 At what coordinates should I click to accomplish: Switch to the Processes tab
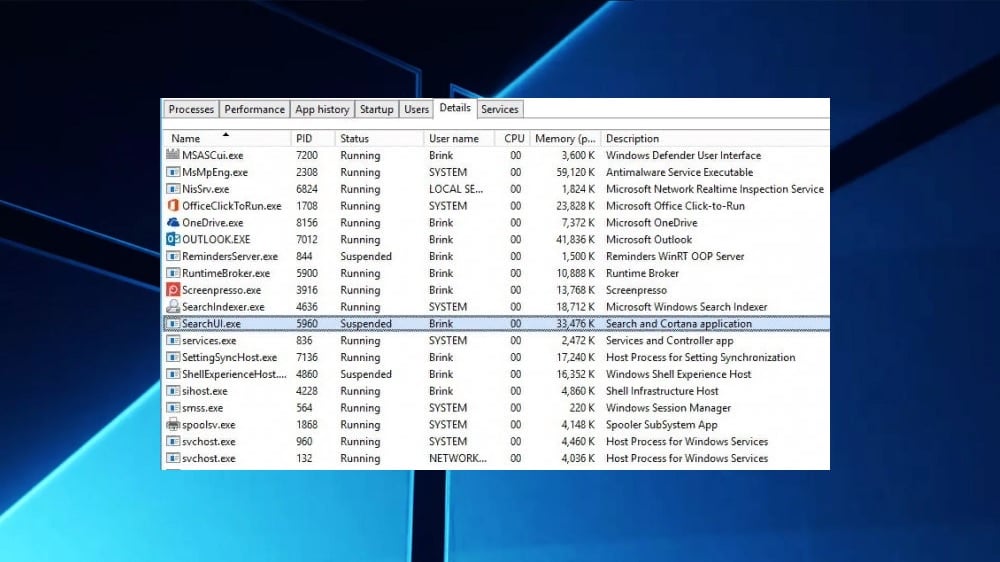click(x=191, y=110)
